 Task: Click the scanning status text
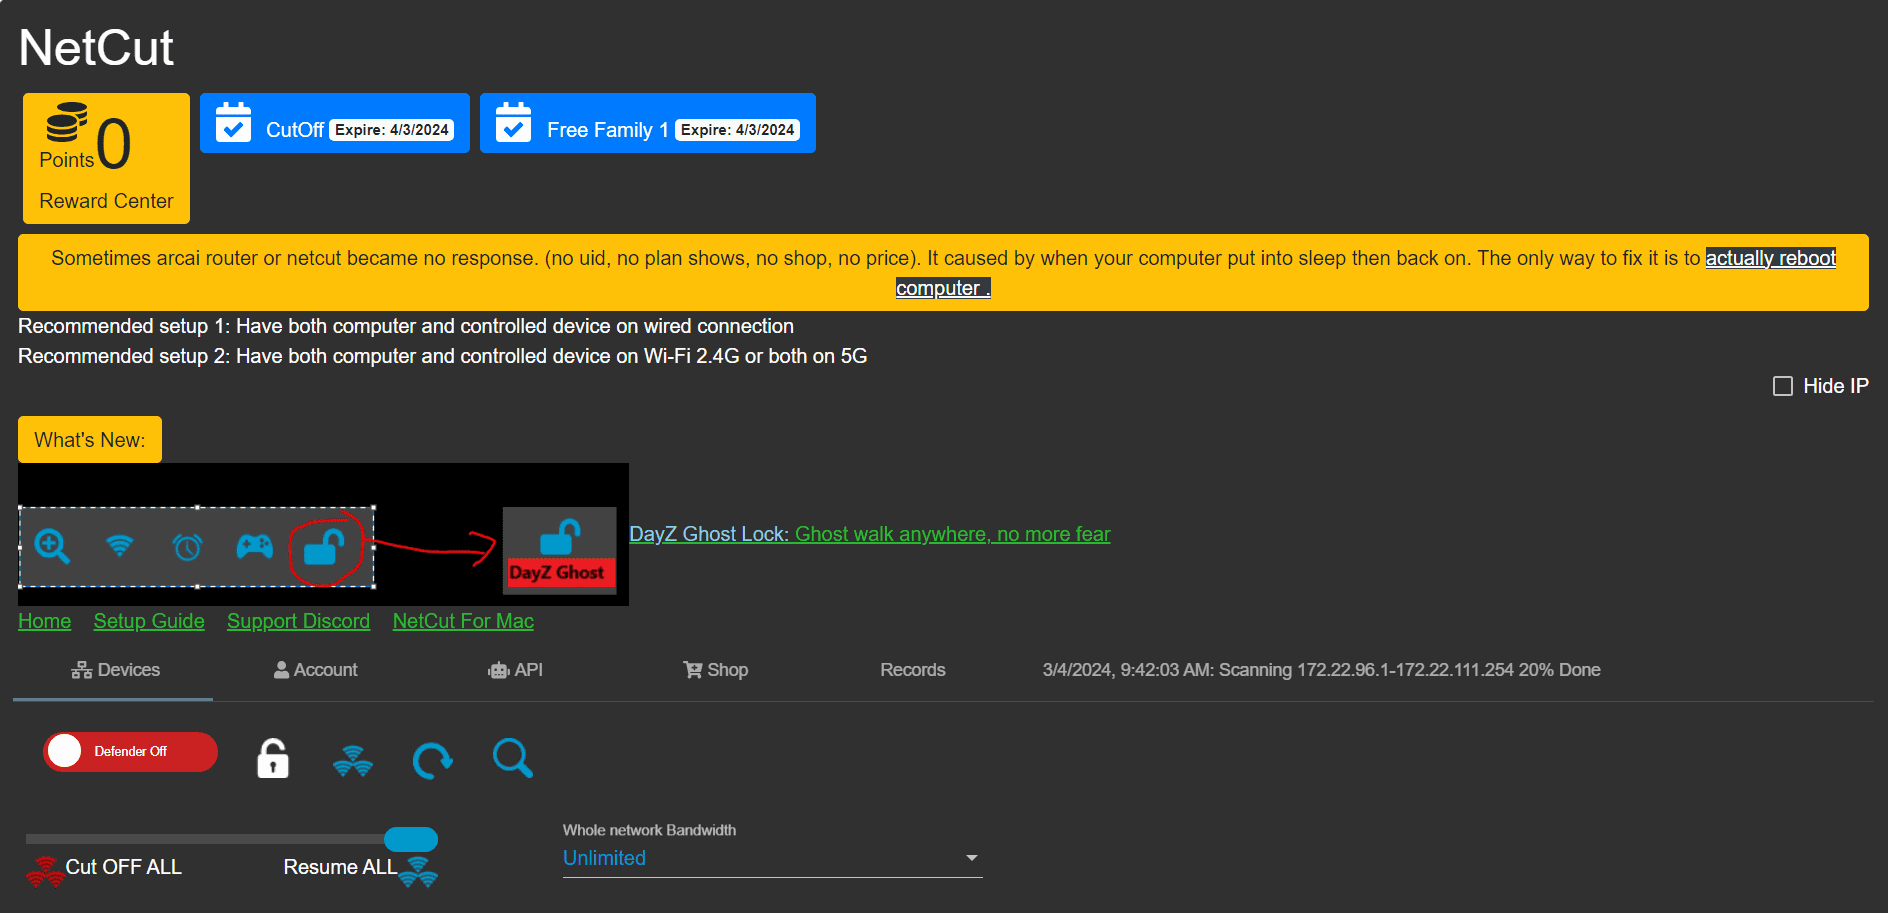[x=1321, y=670]
